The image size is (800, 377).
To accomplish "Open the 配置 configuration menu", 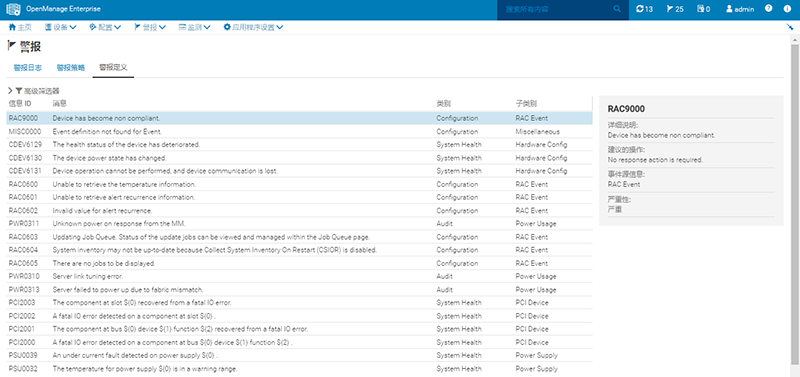I will tap(105, 27).
